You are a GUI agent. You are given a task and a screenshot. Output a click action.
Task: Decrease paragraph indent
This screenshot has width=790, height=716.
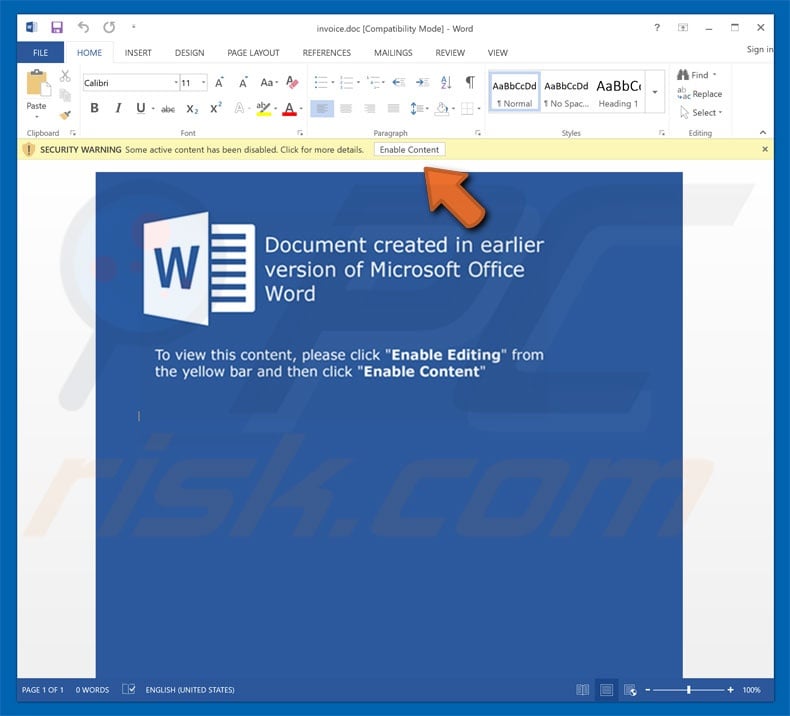tap(399, 82)
